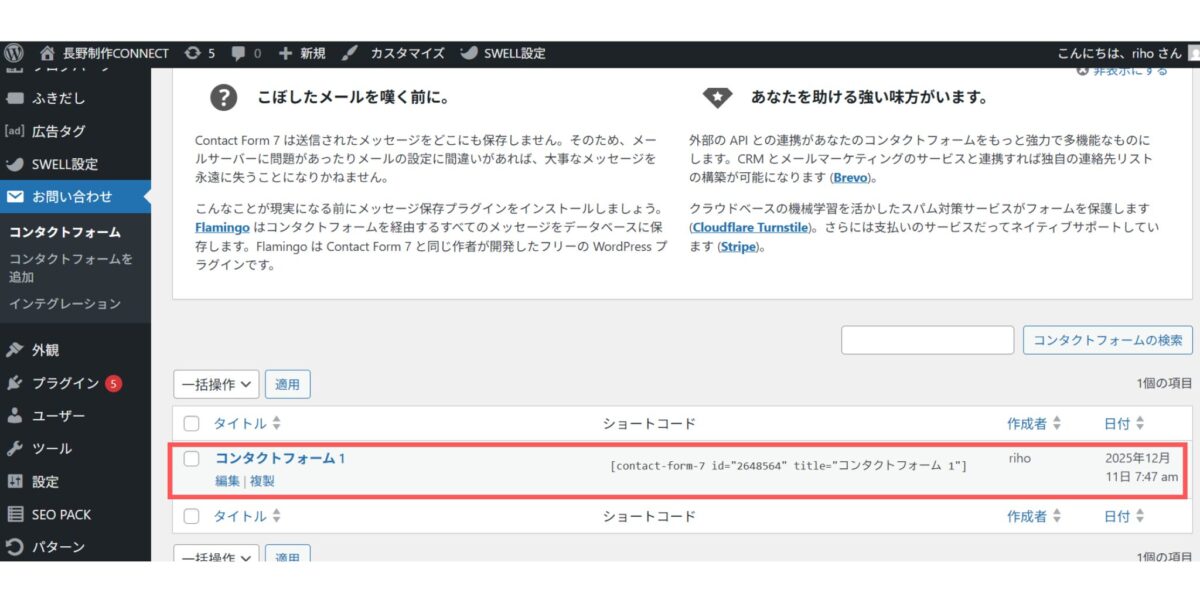Toggle the select-all checkbox in bottom row
Image resolution: width=1200 pixels, height=603 pixels.
click(x=192, y=516)
